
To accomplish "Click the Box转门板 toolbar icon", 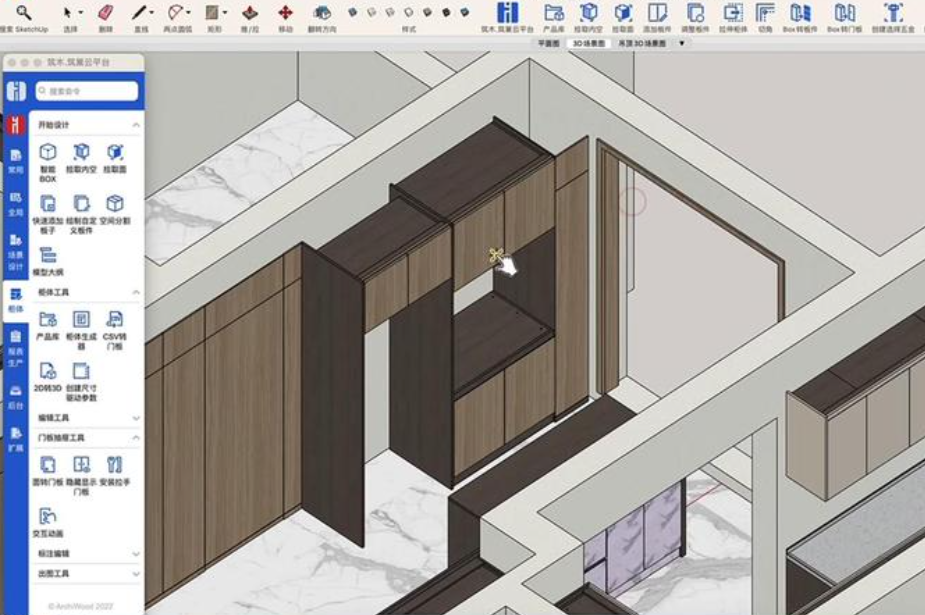I will [x=844, y=13].
